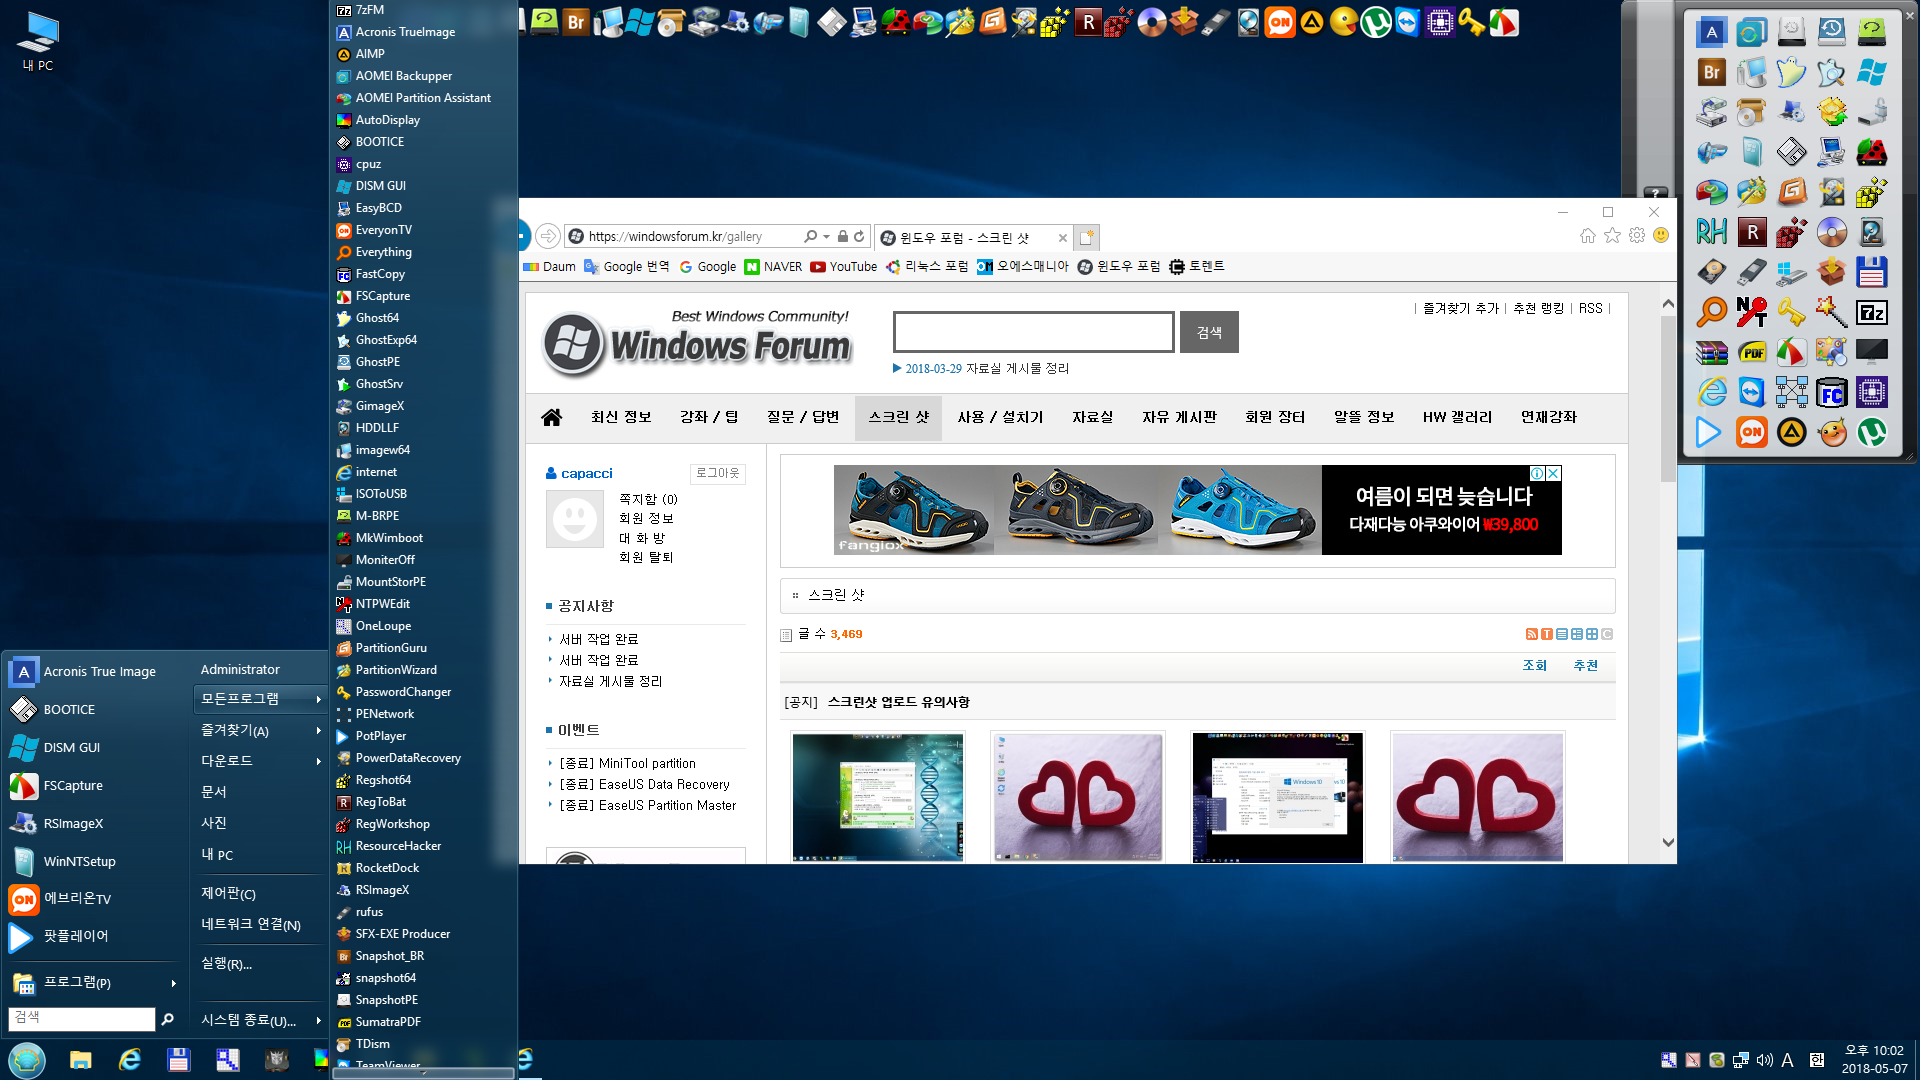Open the 내 PC desktop icon
This screenshot has width=1920, height=1080.
point(38,42)
